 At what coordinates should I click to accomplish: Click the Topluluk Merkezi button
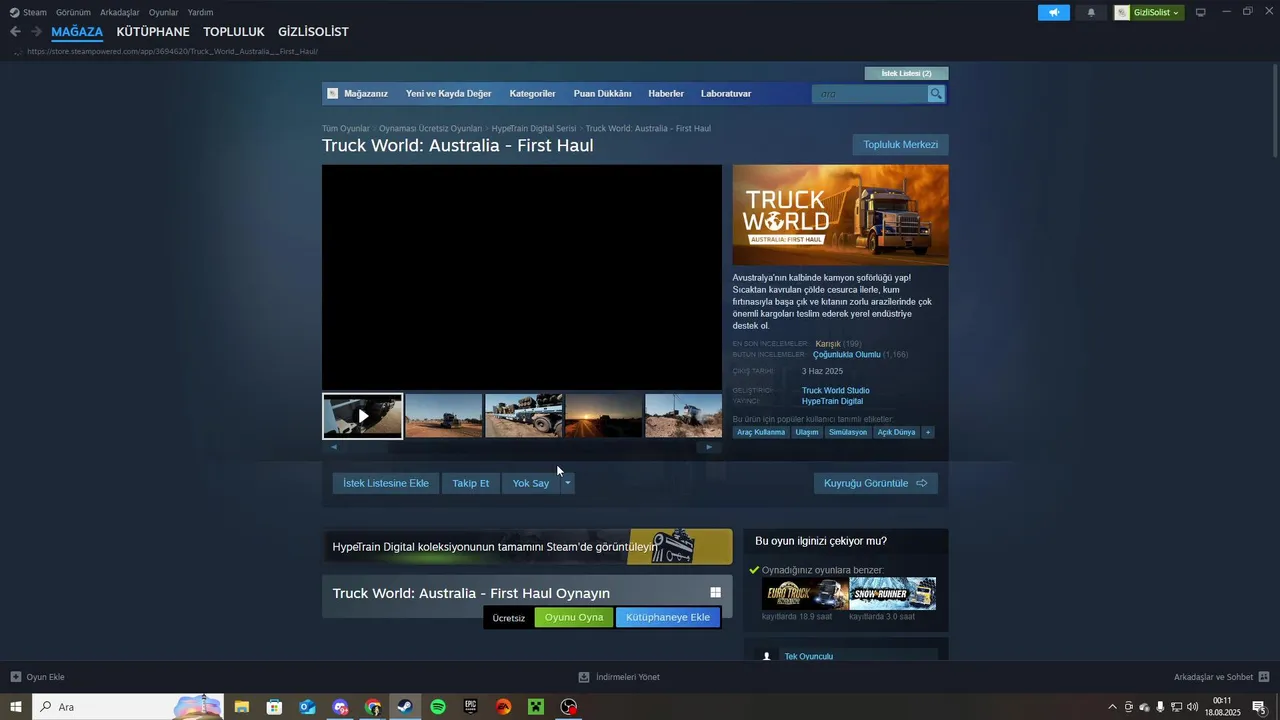(x=900, y=145)
